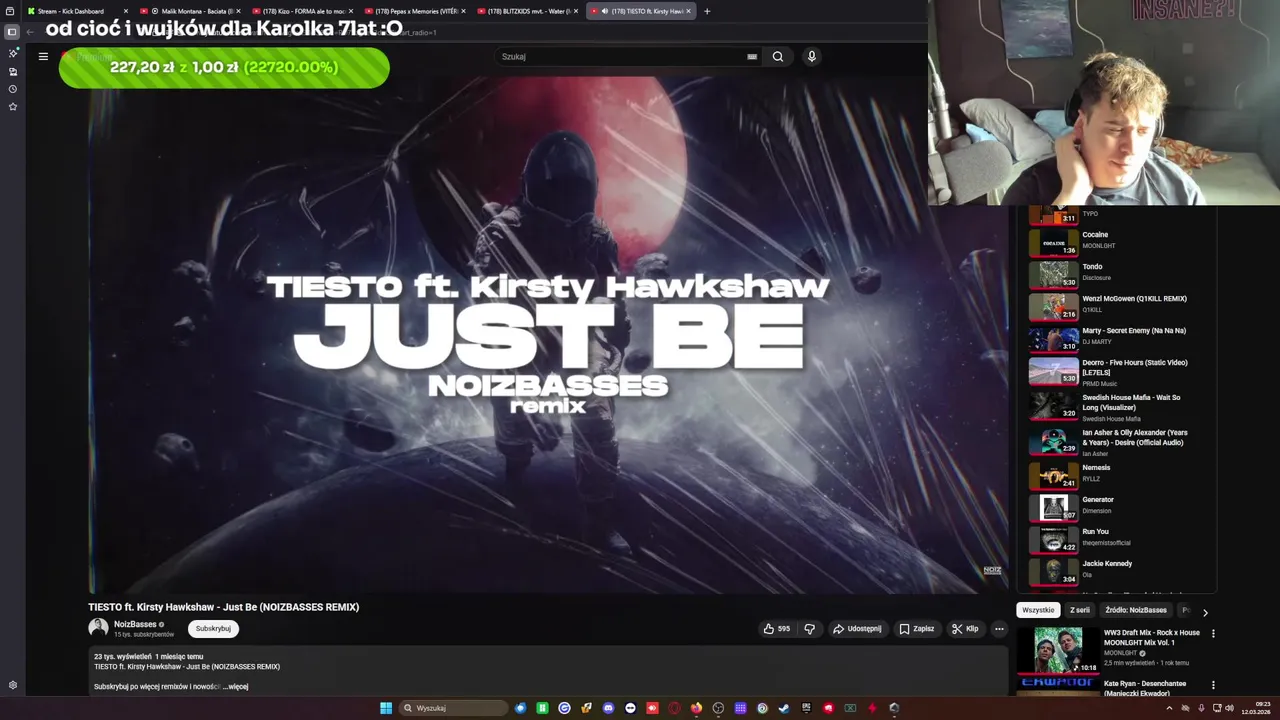The width and height of the screenshot is (1280, 720).
Task: Open Epic Games launcher from taskbar
Action: (806, 708)
